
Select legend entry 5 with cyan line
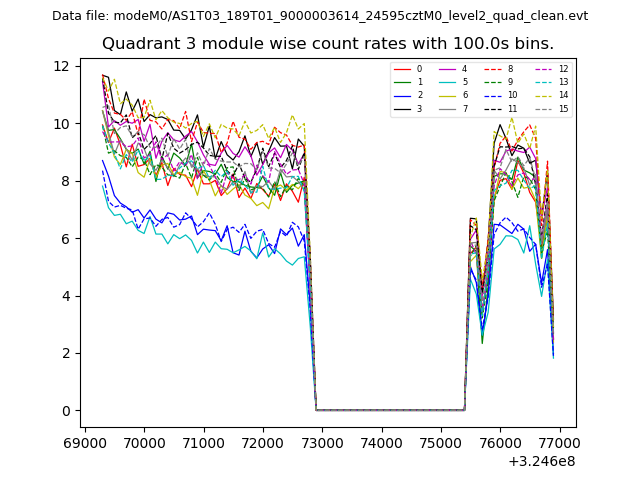[449, 82]
